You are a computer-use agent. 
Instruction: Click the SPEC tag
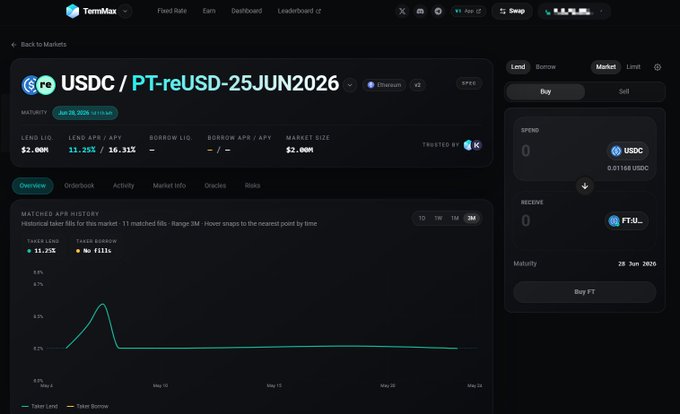tap(469, 83)
